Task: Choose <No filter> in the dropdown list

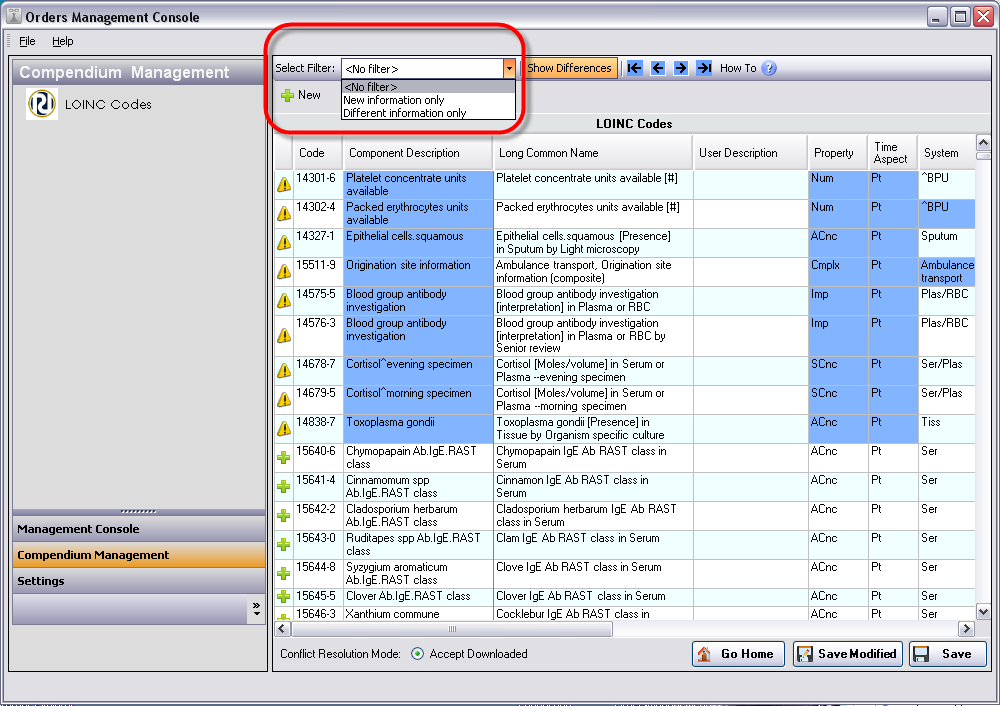Action: [428, 87]
